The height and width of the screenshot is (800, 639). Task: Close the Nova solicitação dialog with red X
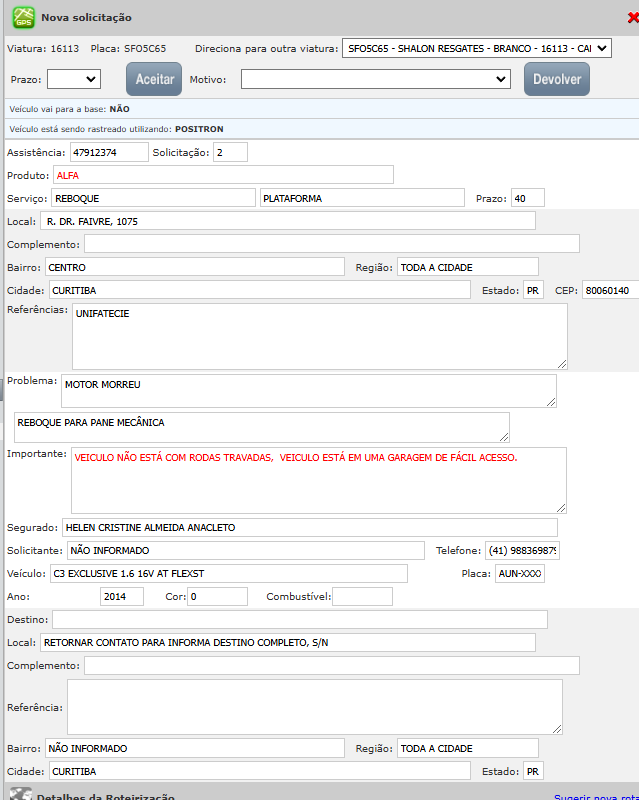[x=632, y=18]
